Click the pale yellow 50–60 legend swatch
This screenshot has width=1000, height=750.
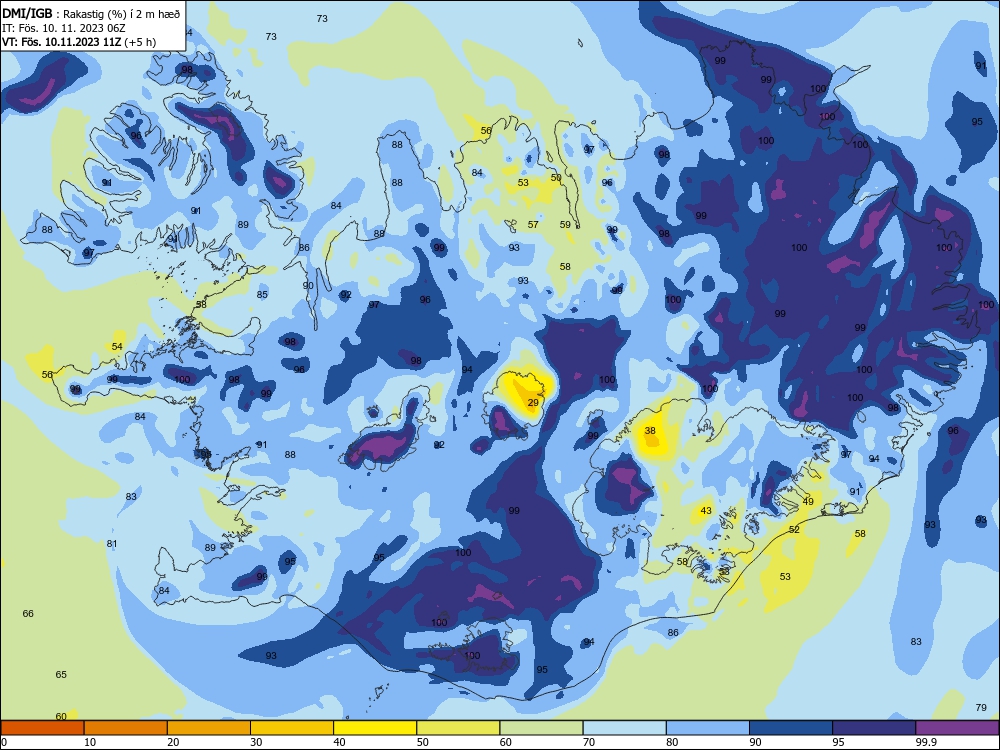(458, 728)
